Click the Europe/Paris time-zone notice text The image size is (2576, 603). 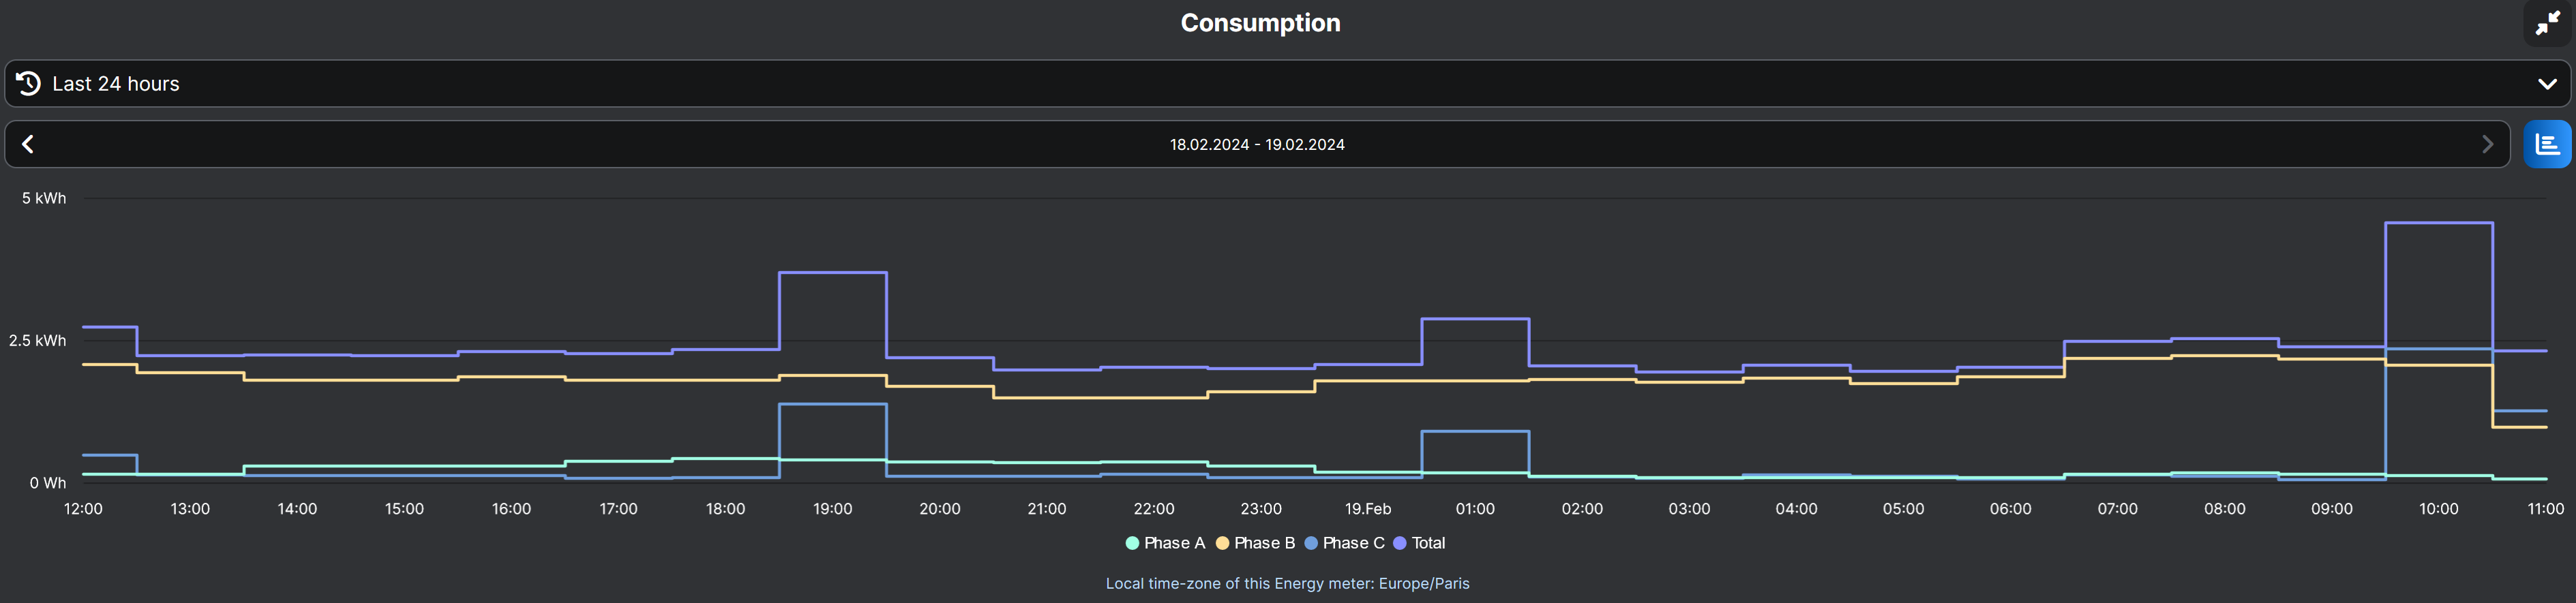point(1287,584)
